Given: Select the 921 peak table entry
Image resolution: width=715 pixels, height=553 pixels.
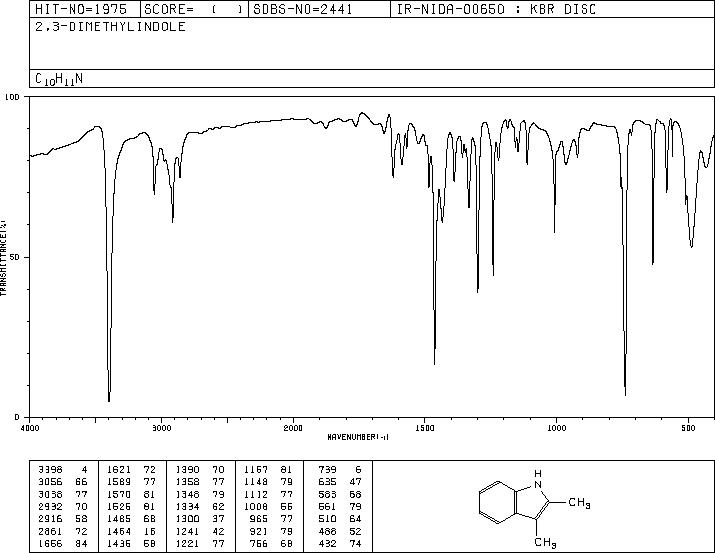Looking at the screenshot, I should 269,532.
